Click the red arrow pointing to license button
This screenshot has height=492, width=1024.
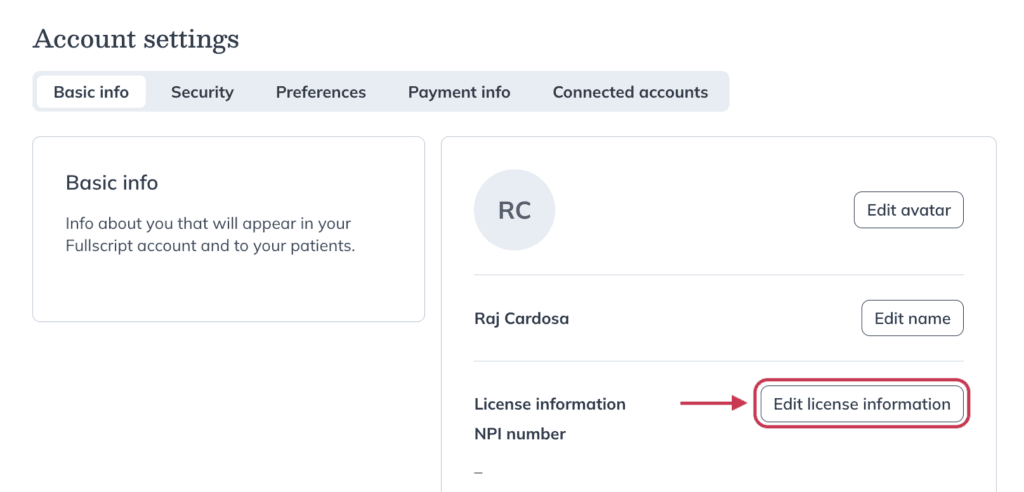(713, 404)
